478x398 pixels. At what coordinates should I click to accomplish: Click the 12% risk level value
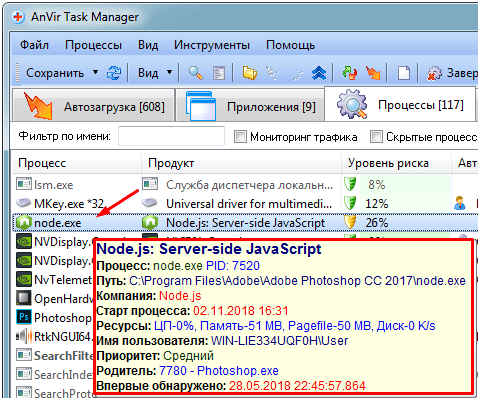click(x=377, y=203)
